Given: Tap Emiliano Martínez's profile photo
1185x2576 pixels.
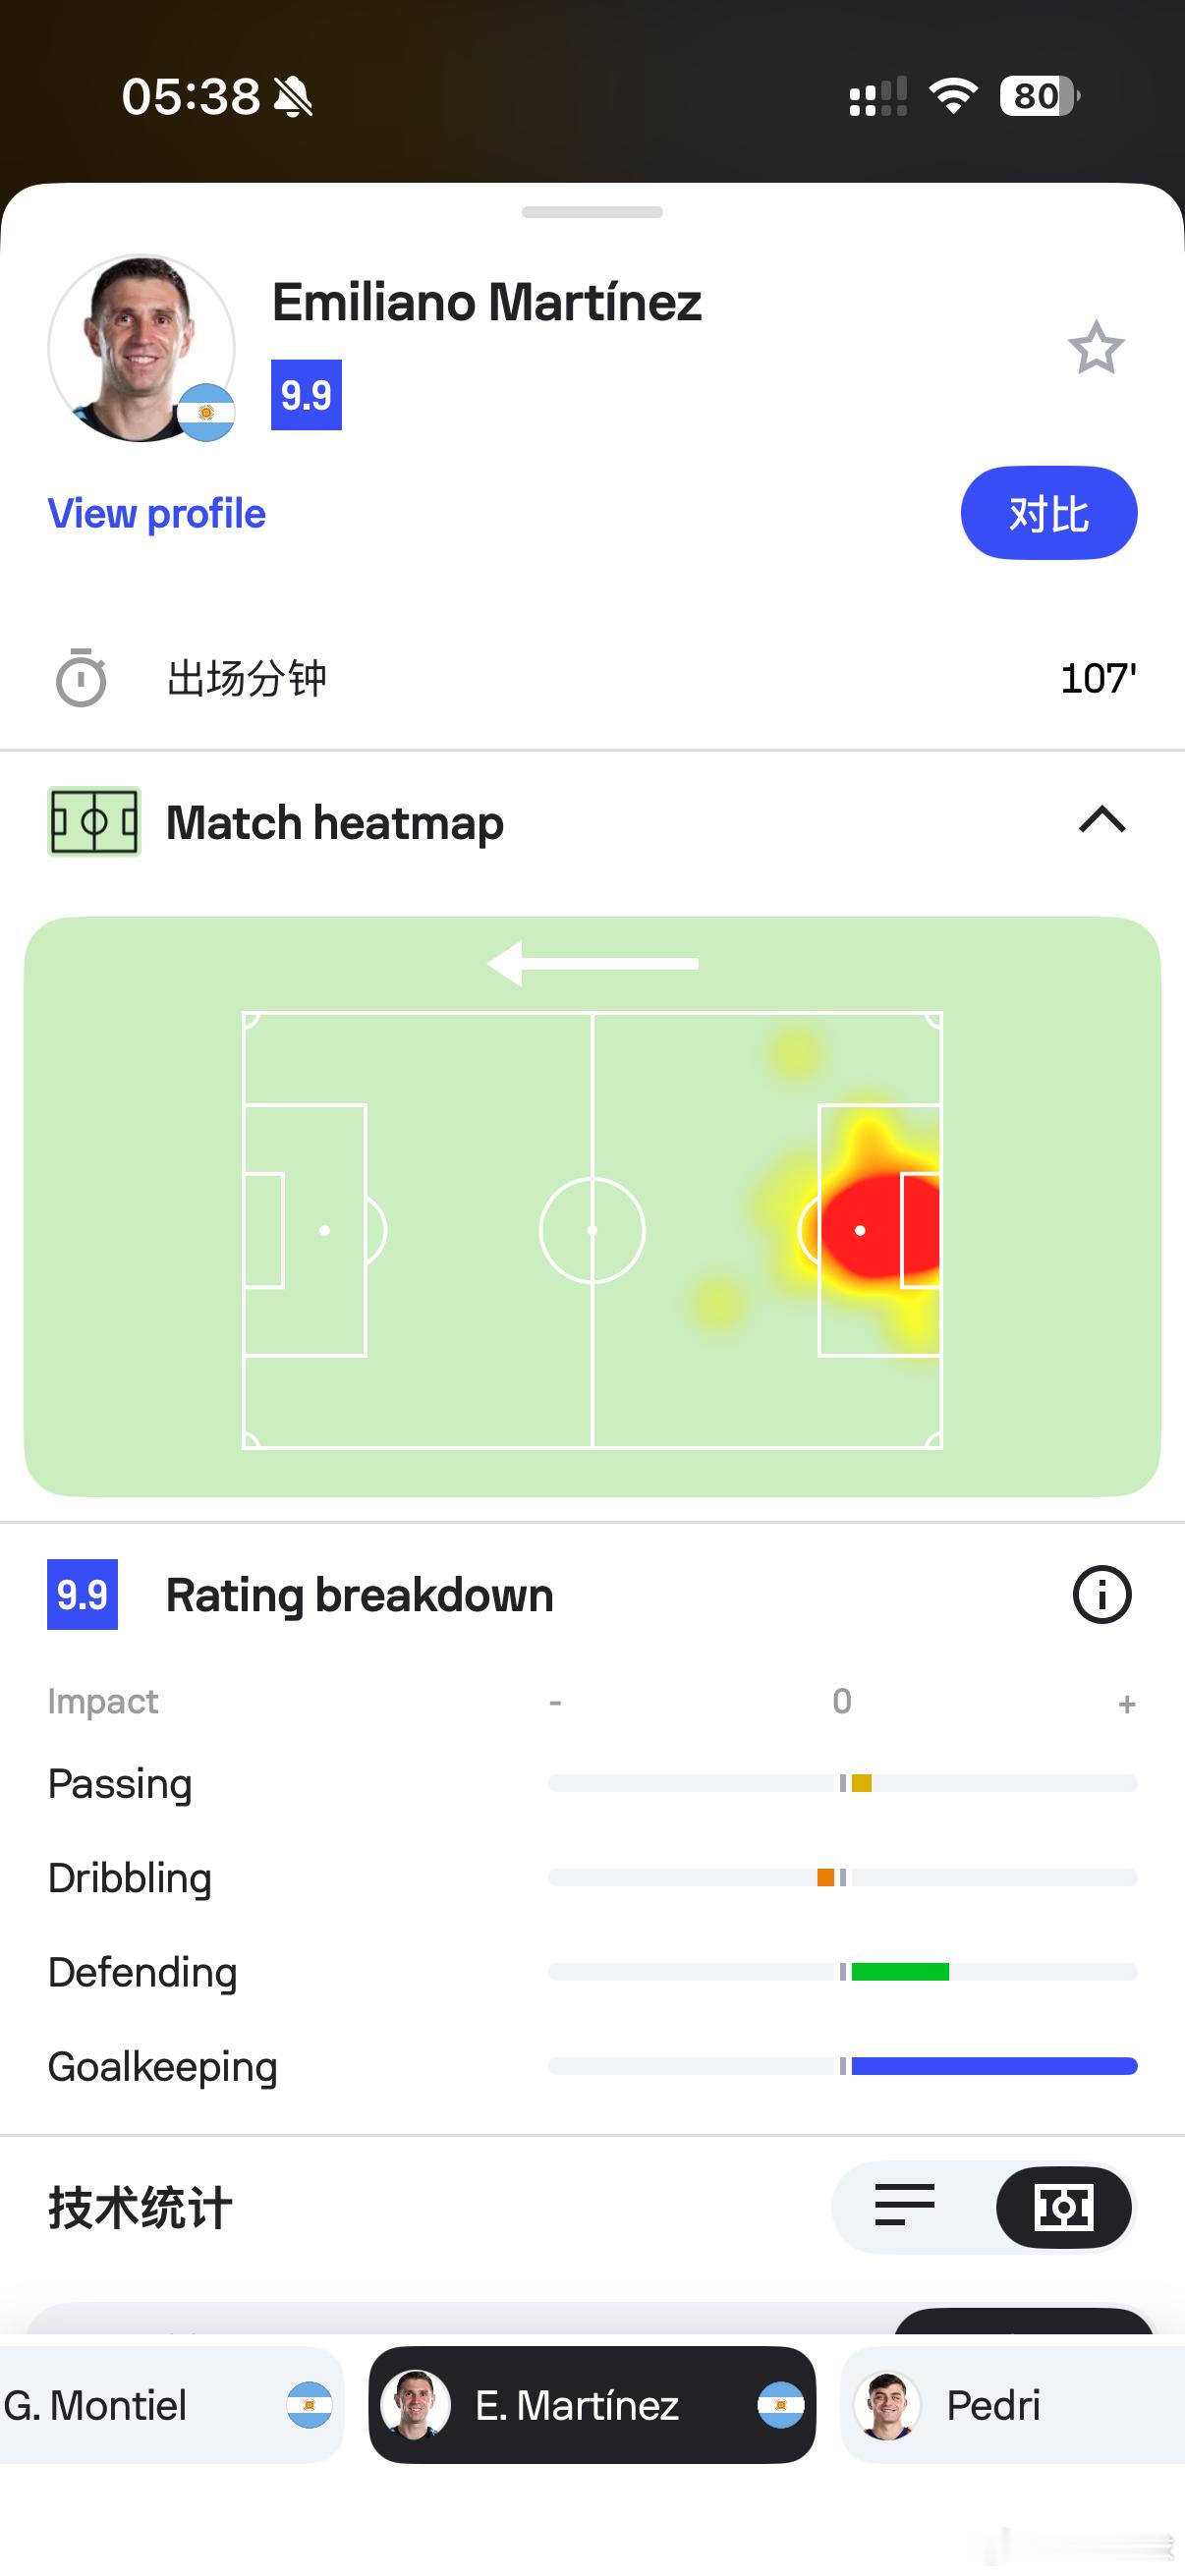Looking at the screenshot, I should 141,348.
